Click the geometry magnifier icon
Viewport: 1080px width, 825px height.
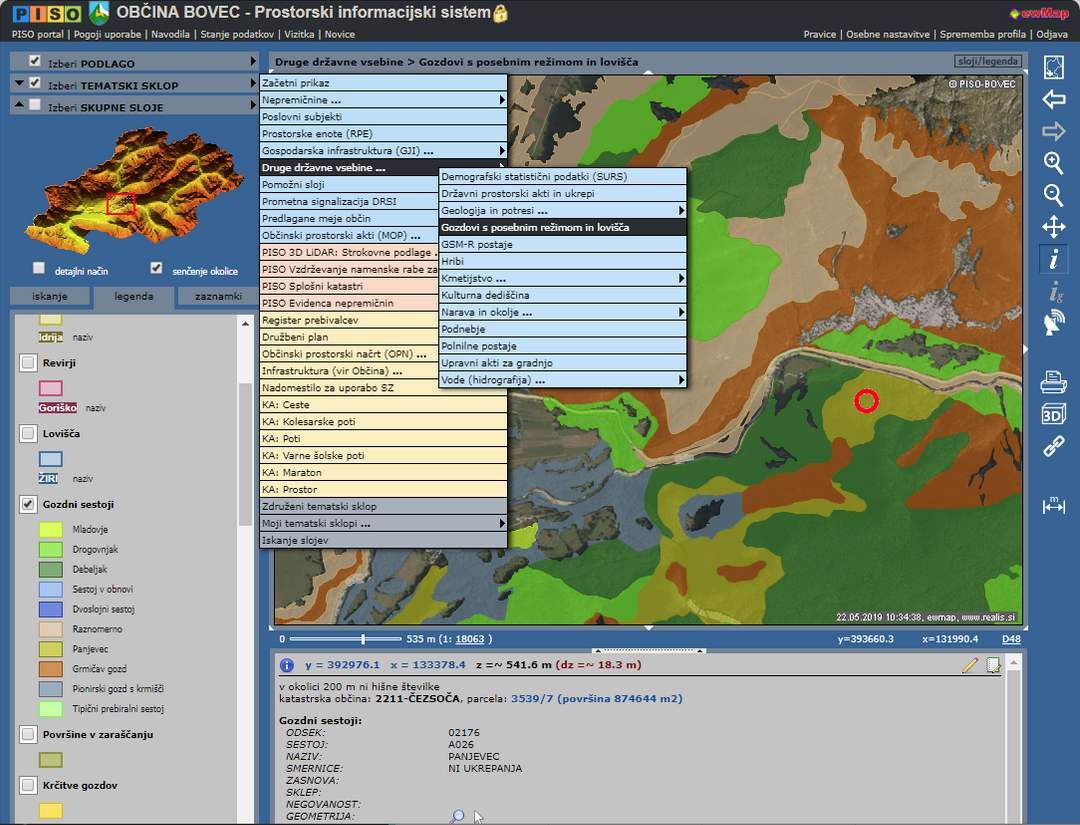pos(457,817)
